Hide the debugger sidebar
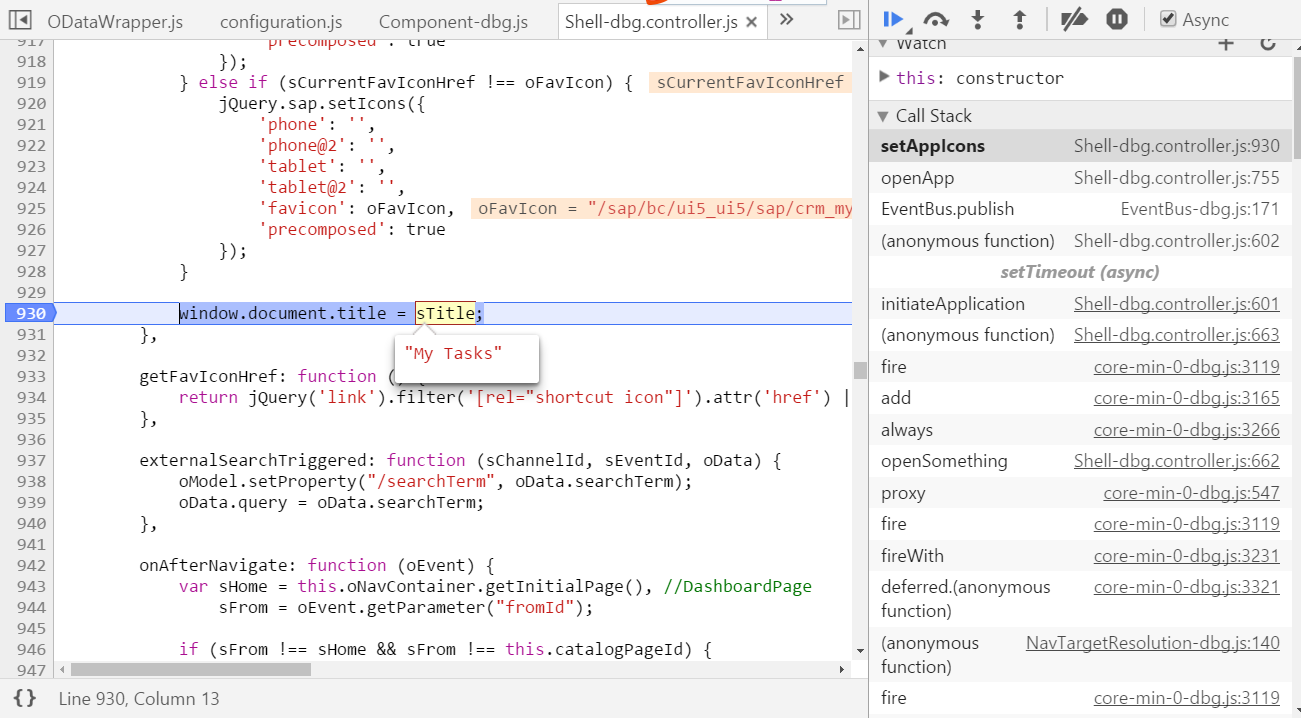This screenshot has height=718, width=1301. [849, 19]
